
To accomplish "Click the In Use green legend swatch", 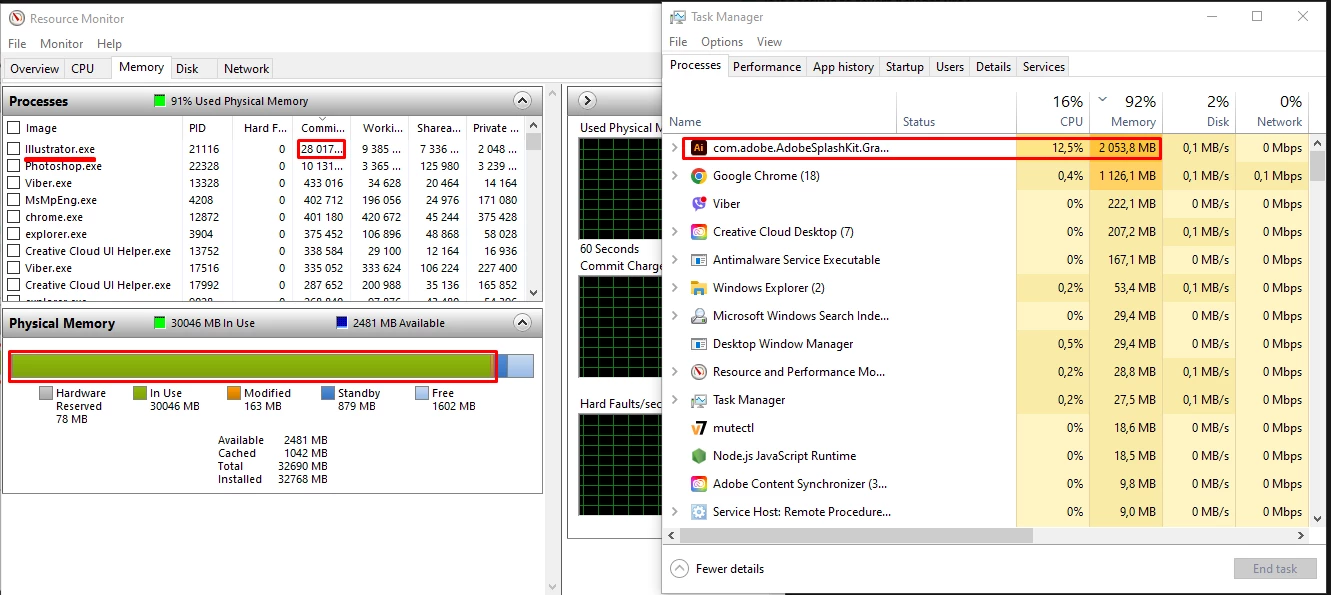I will 140,393.
